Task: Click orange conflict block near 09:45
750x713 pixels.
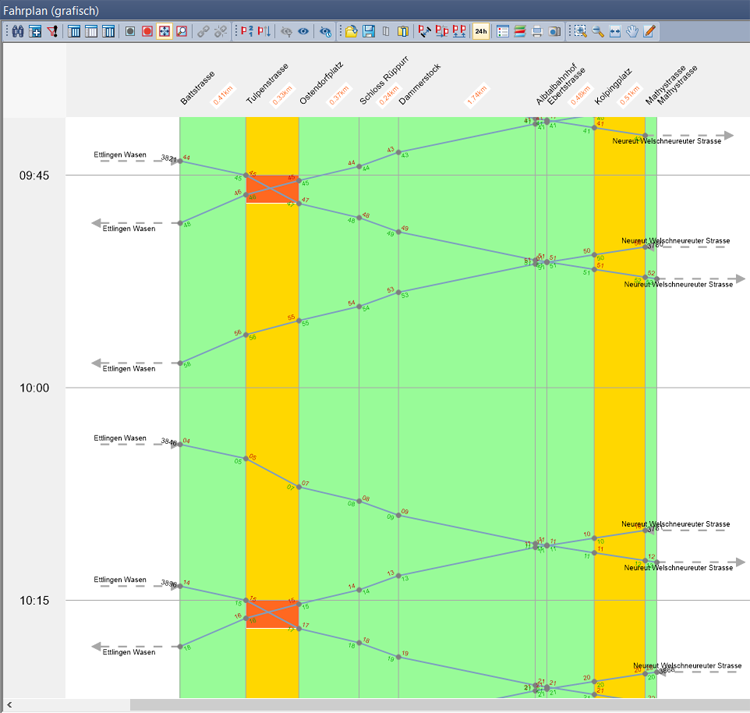Action: coord(272,189)
